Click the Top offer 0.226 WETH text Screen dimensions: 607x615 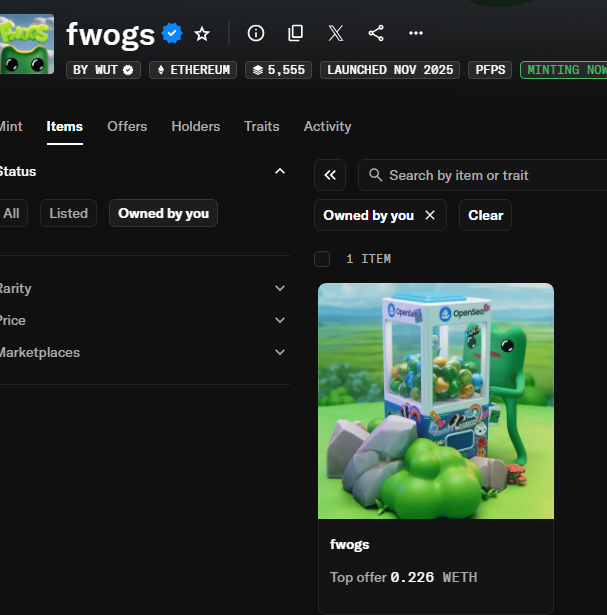click(x=403, y=577)
